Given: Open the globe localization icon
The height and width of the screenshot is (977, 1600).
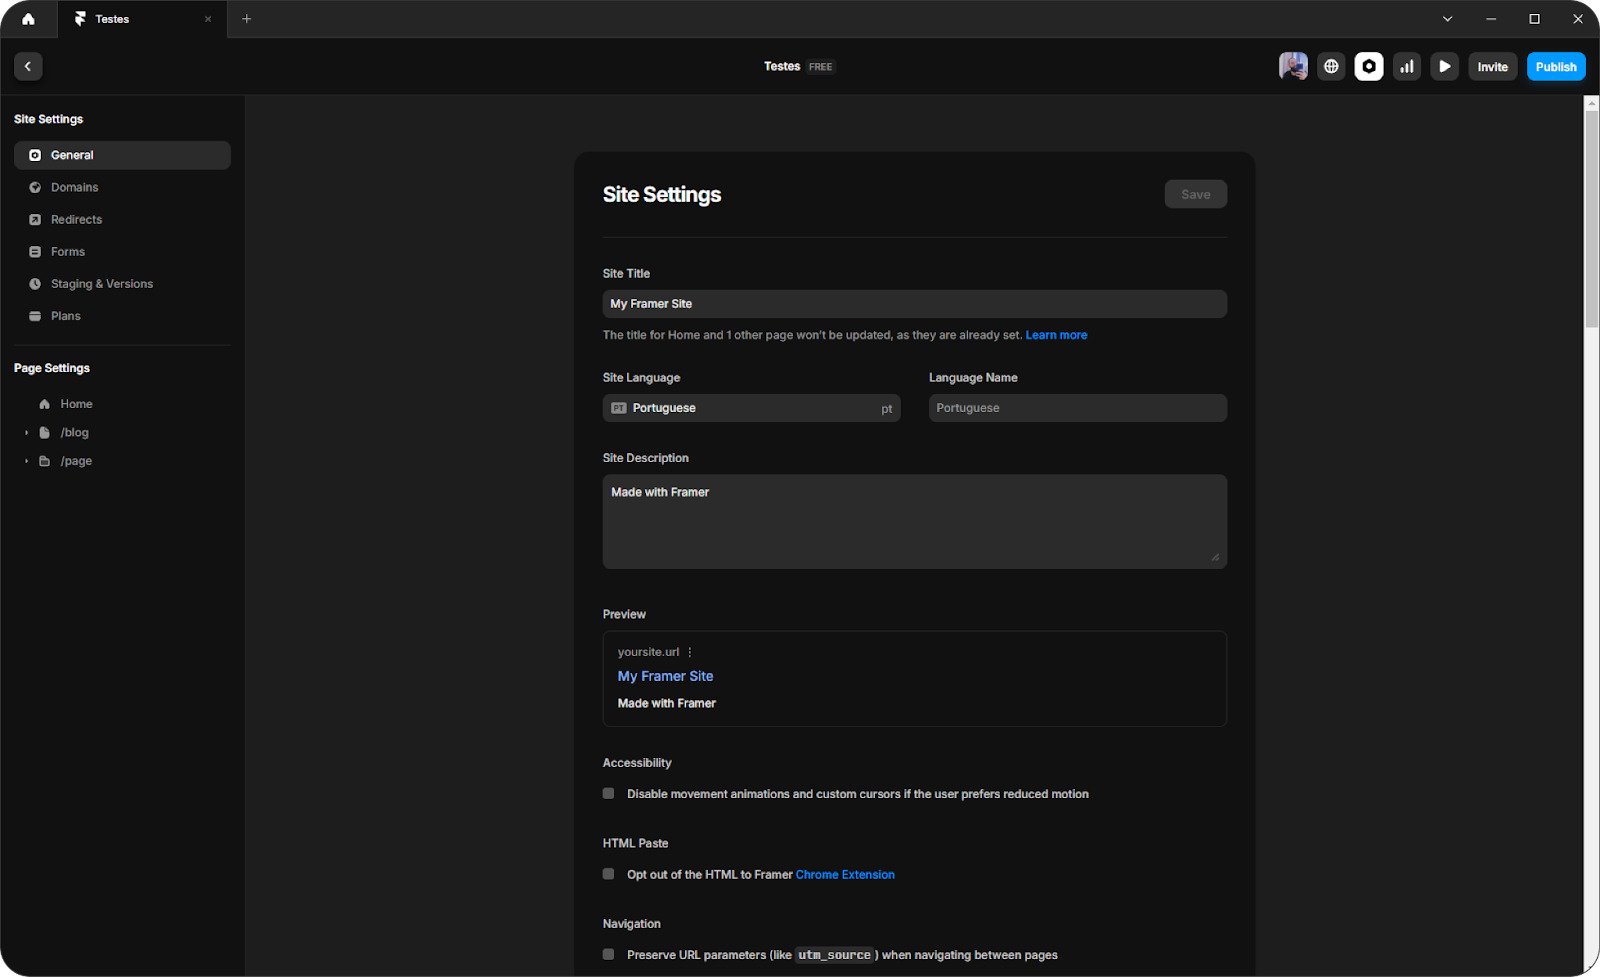Looking at the screenshot, I should 1331,66.
